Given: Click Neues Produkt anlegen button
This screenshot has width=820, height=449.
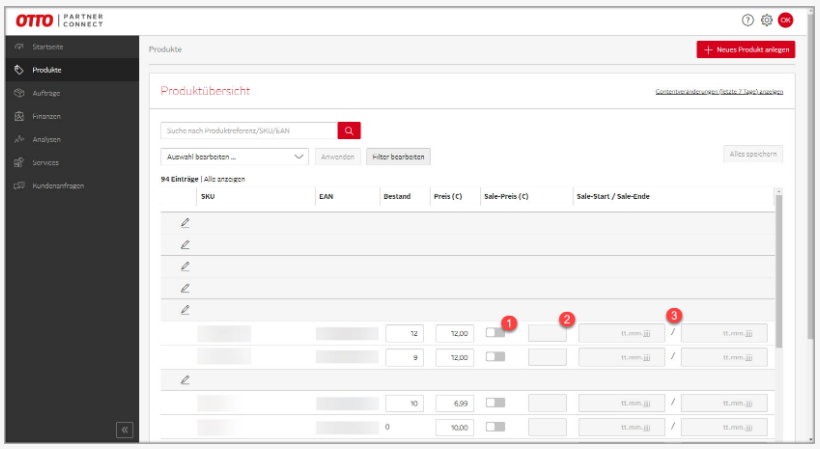Looking at the screenshot, I should point(746,50).
